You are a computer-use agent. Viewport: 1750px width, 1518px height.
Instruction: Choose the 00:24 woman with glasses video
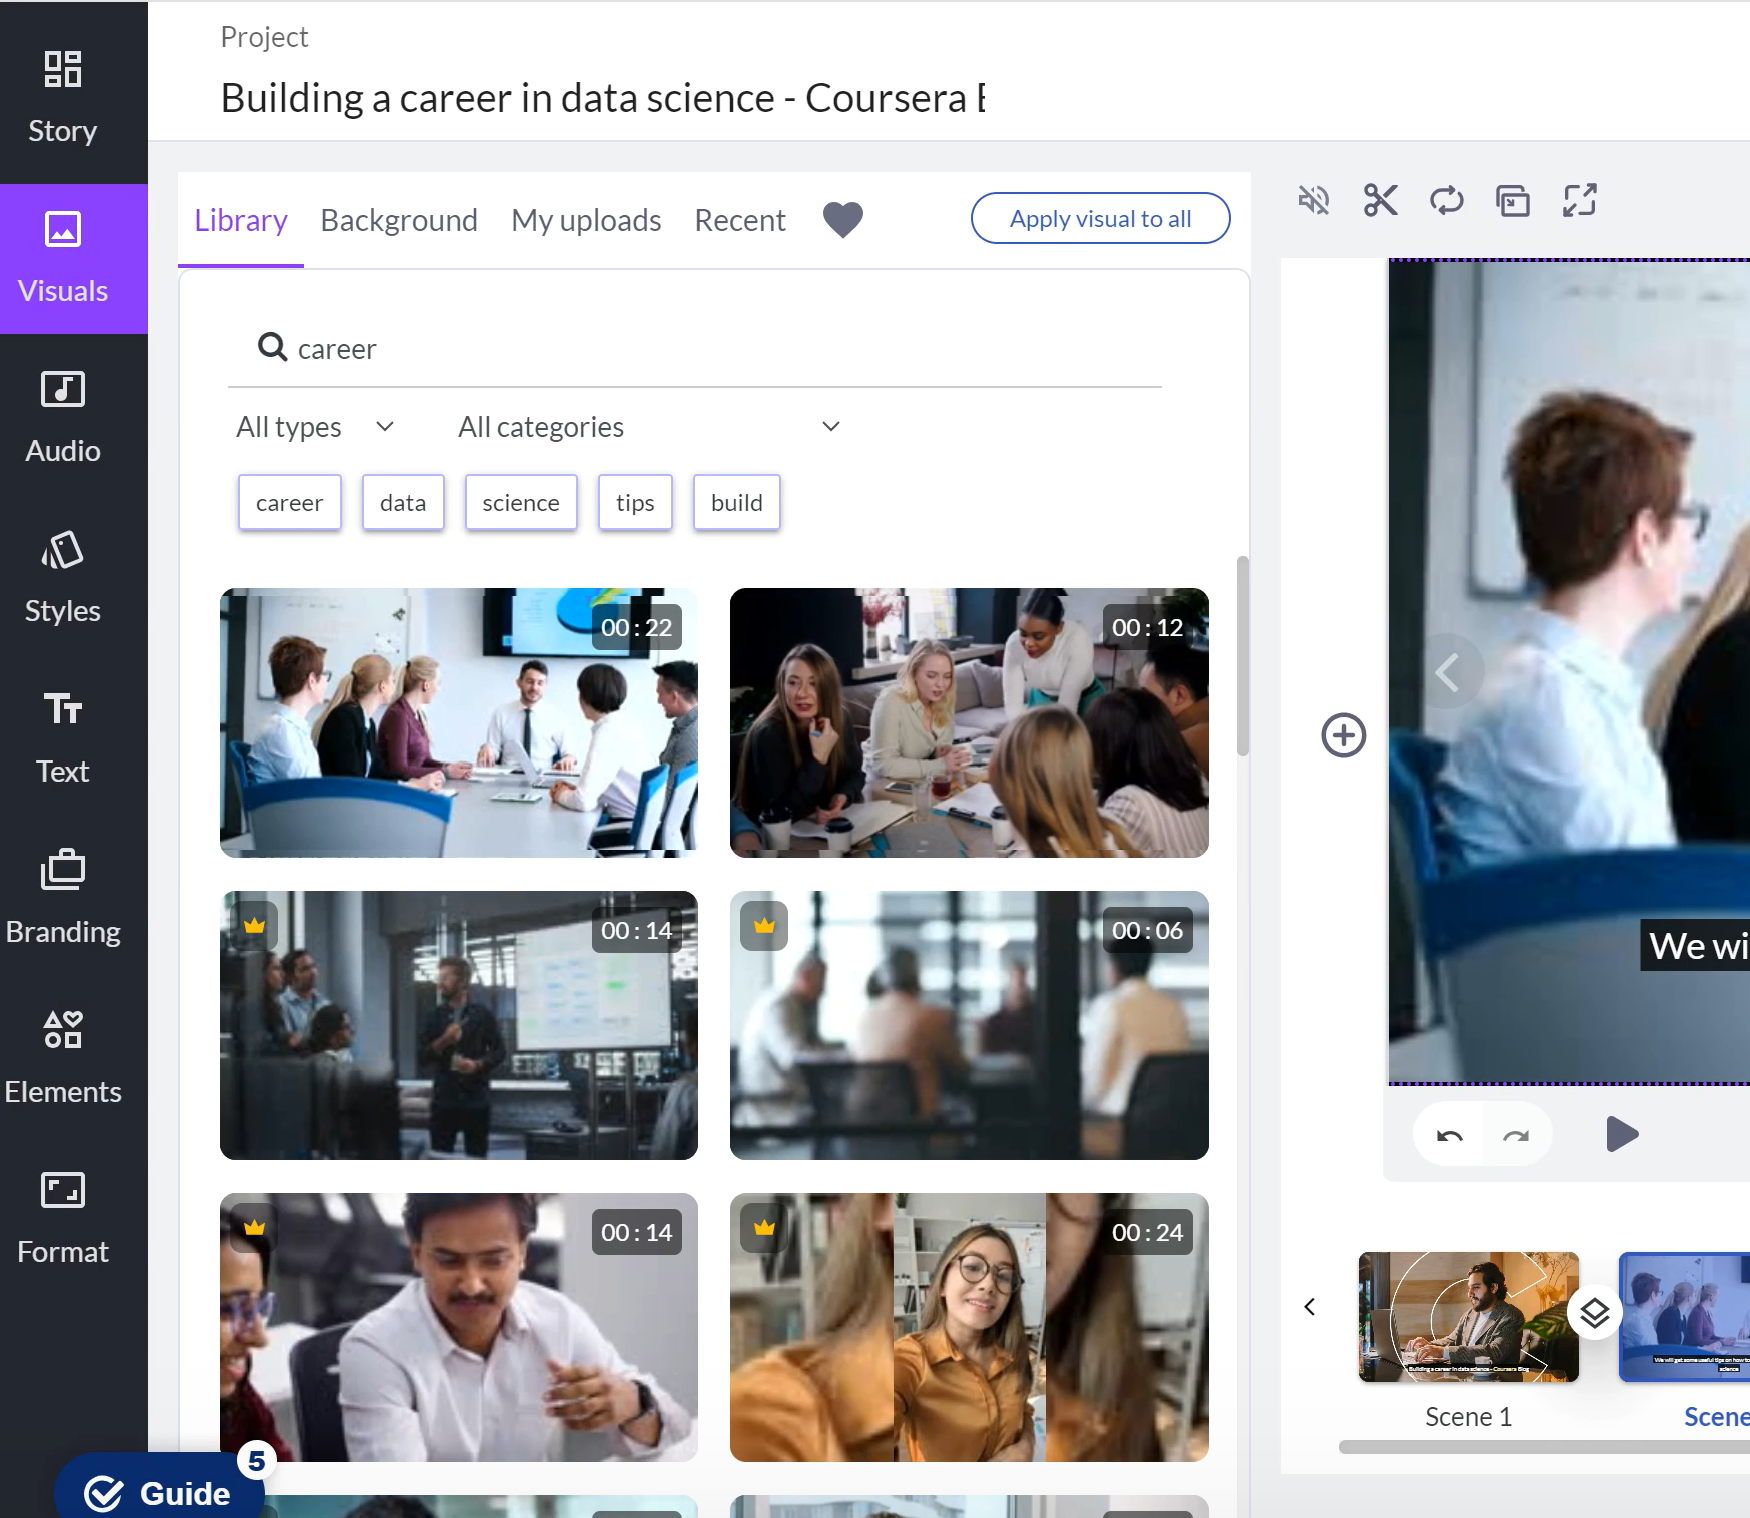[969, 1327]
